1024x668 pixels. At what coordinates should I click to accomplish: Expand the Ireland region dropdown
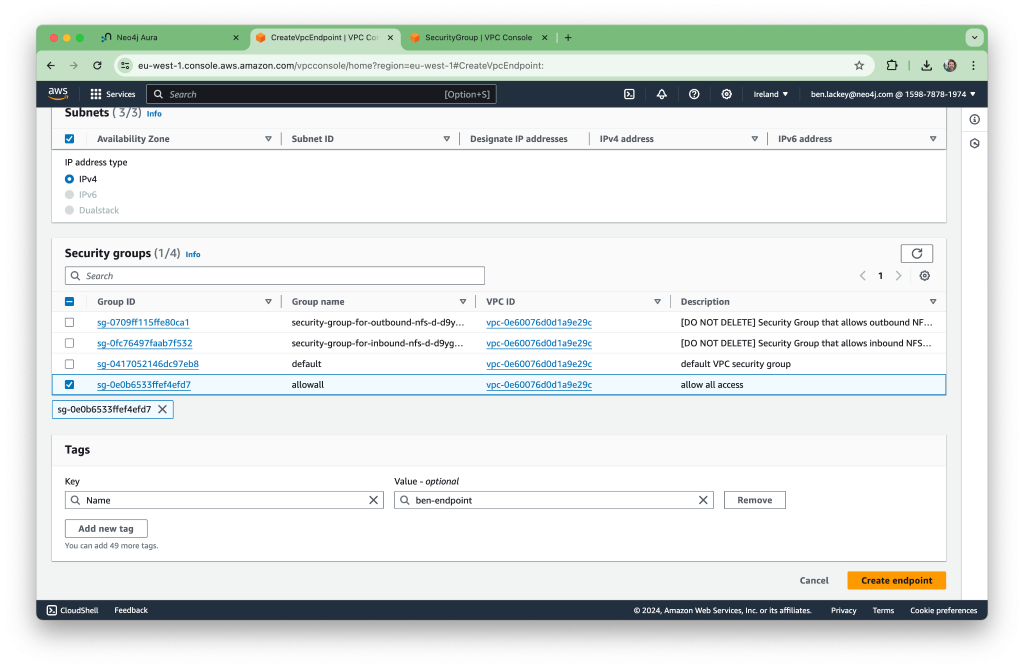(x=771, y=93)
